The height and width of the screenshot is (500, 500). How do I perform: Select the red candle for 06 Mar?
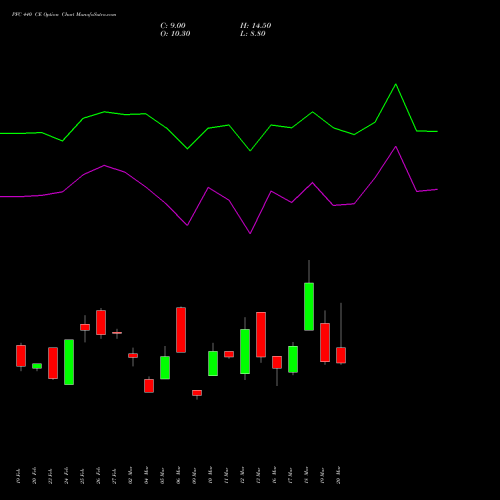(x=181, y=330)
